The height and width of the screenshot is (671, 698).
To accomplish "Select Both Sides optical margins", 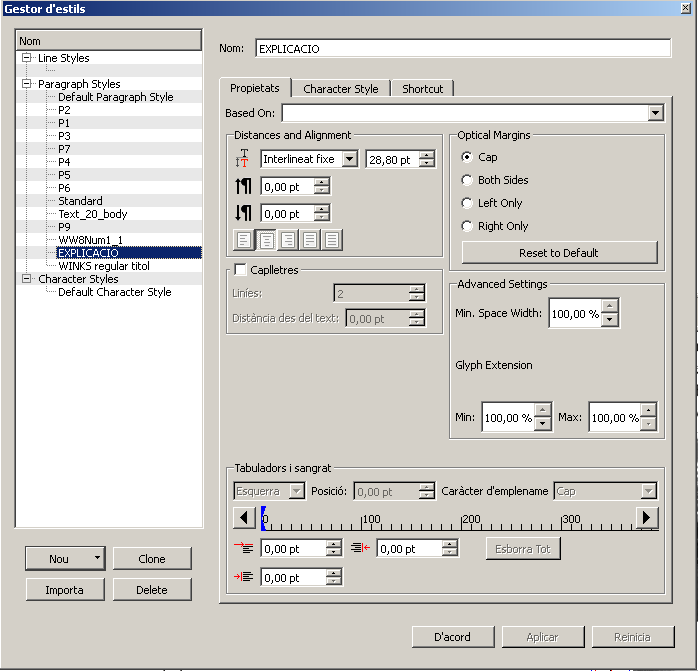I will point(467,180).
